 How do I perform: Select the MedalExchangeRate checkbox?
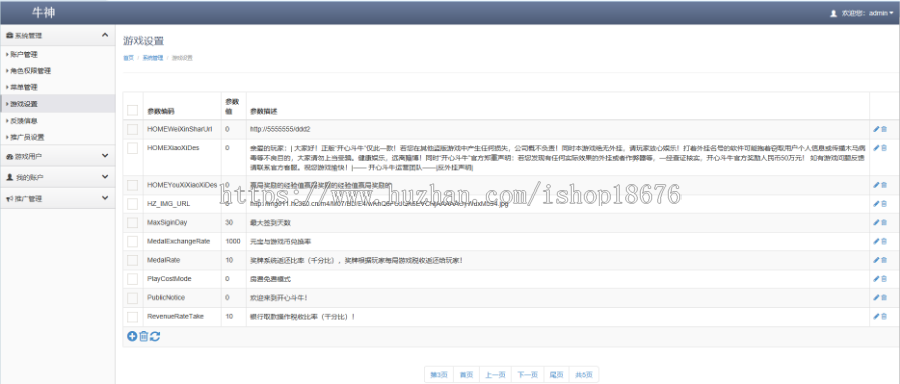click(133, 241)
